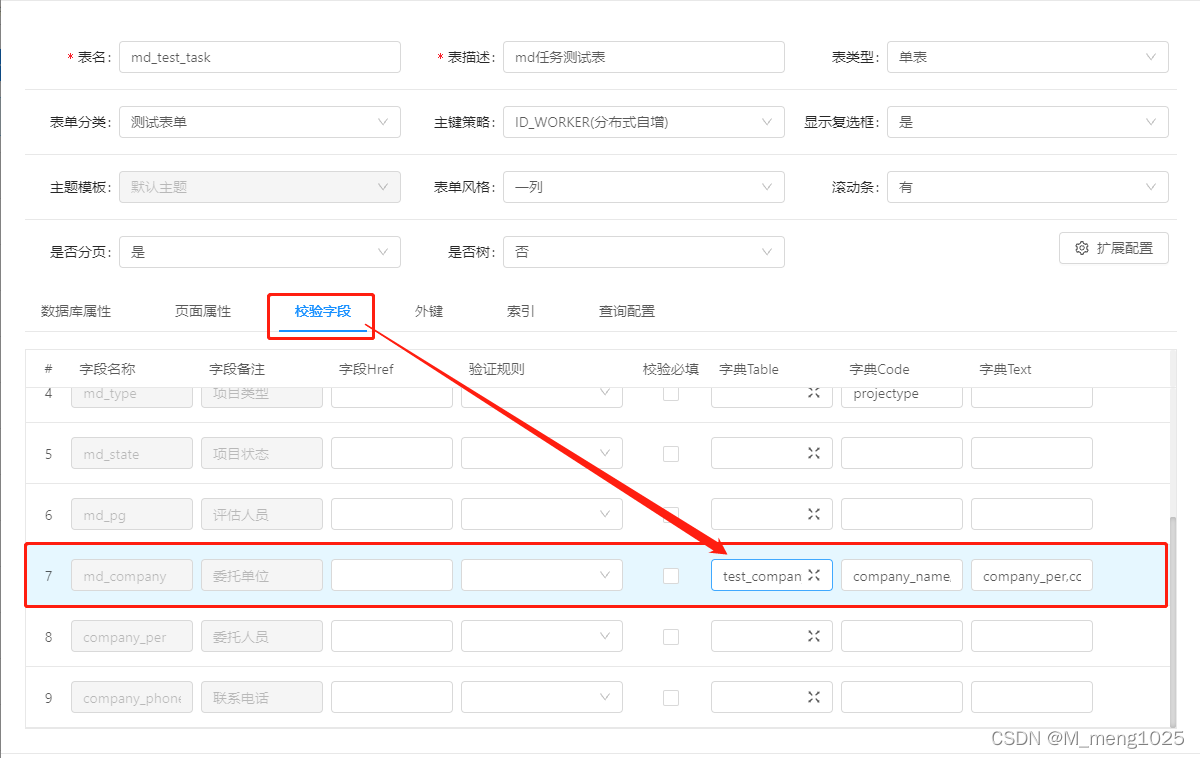Click the 字典Code column header
This screenshot has width=1200, height=758.
click(x=880, y=369)
